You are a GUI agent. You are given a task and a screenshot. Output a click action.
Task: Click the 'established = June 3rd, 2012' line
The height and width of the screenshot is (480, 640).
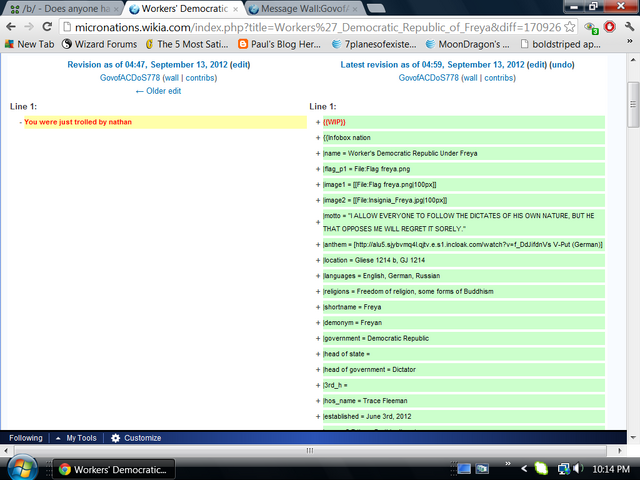coord(464,416)
